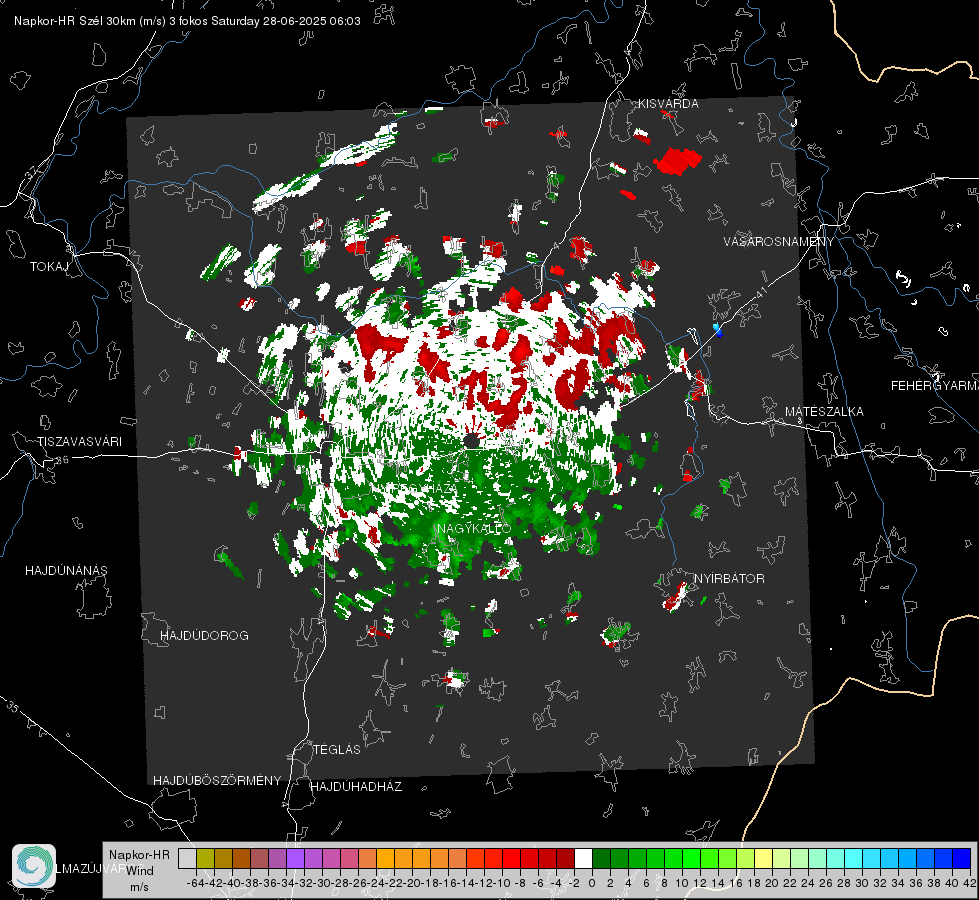Click the -10 value on the scale
Image resolution: width=979 pixels, height=900 pixels.
tap(503, 883)
